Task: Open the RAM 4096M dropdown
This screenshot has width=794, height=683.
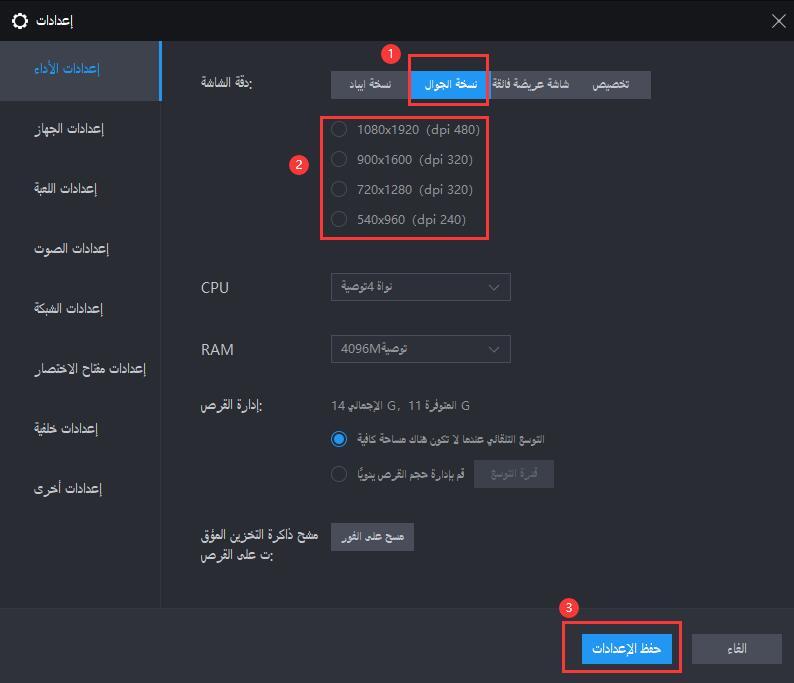Action: [421, 349]
